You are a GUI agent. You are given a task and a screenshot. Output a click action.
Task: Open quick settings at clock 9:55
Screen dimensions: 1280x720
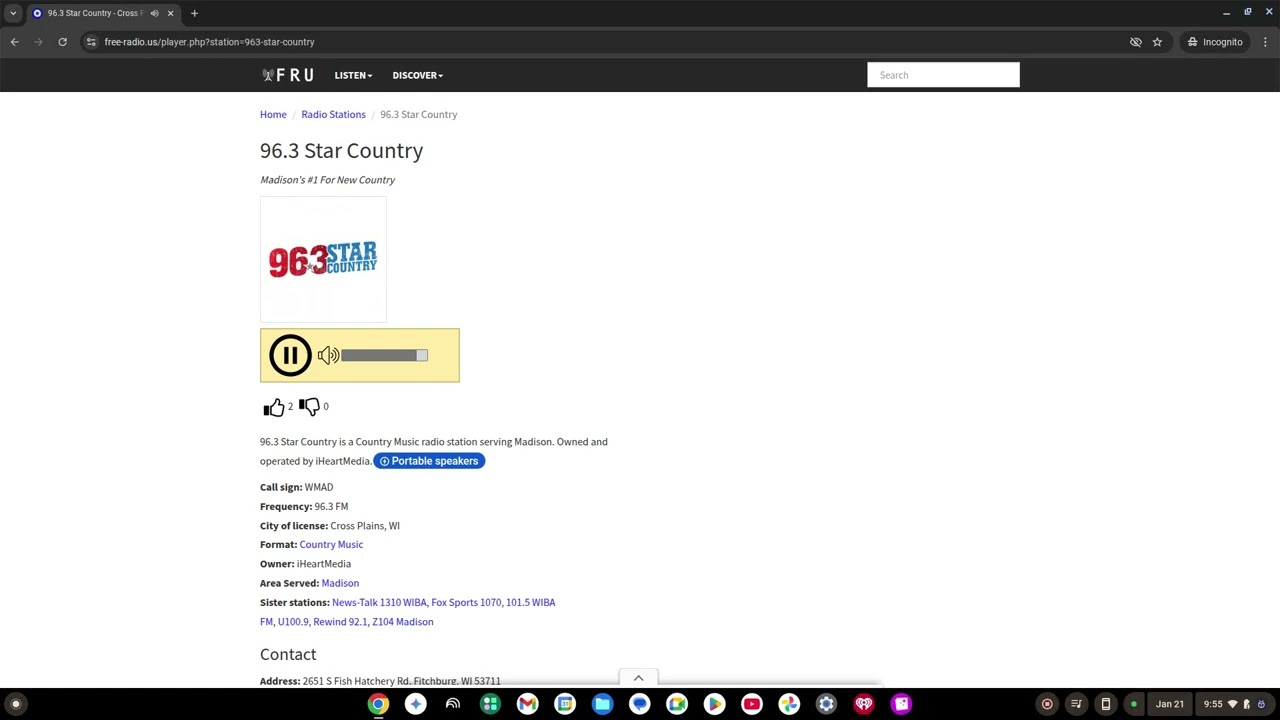1236,704
